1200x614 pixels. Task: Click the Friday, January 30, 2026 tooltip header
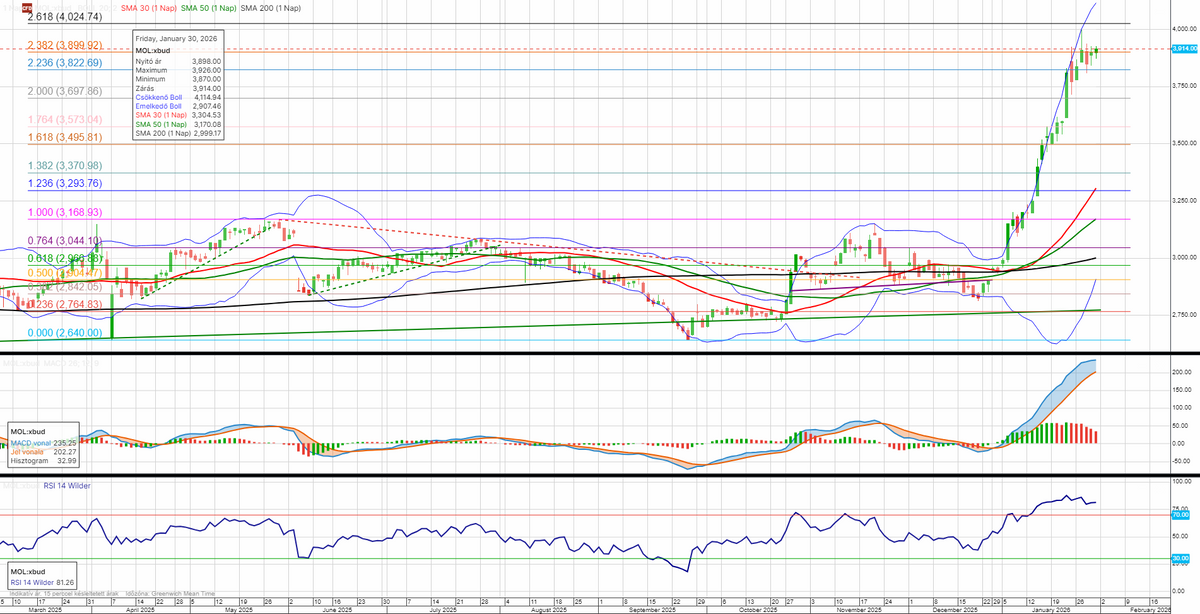[x=177, y=38]
